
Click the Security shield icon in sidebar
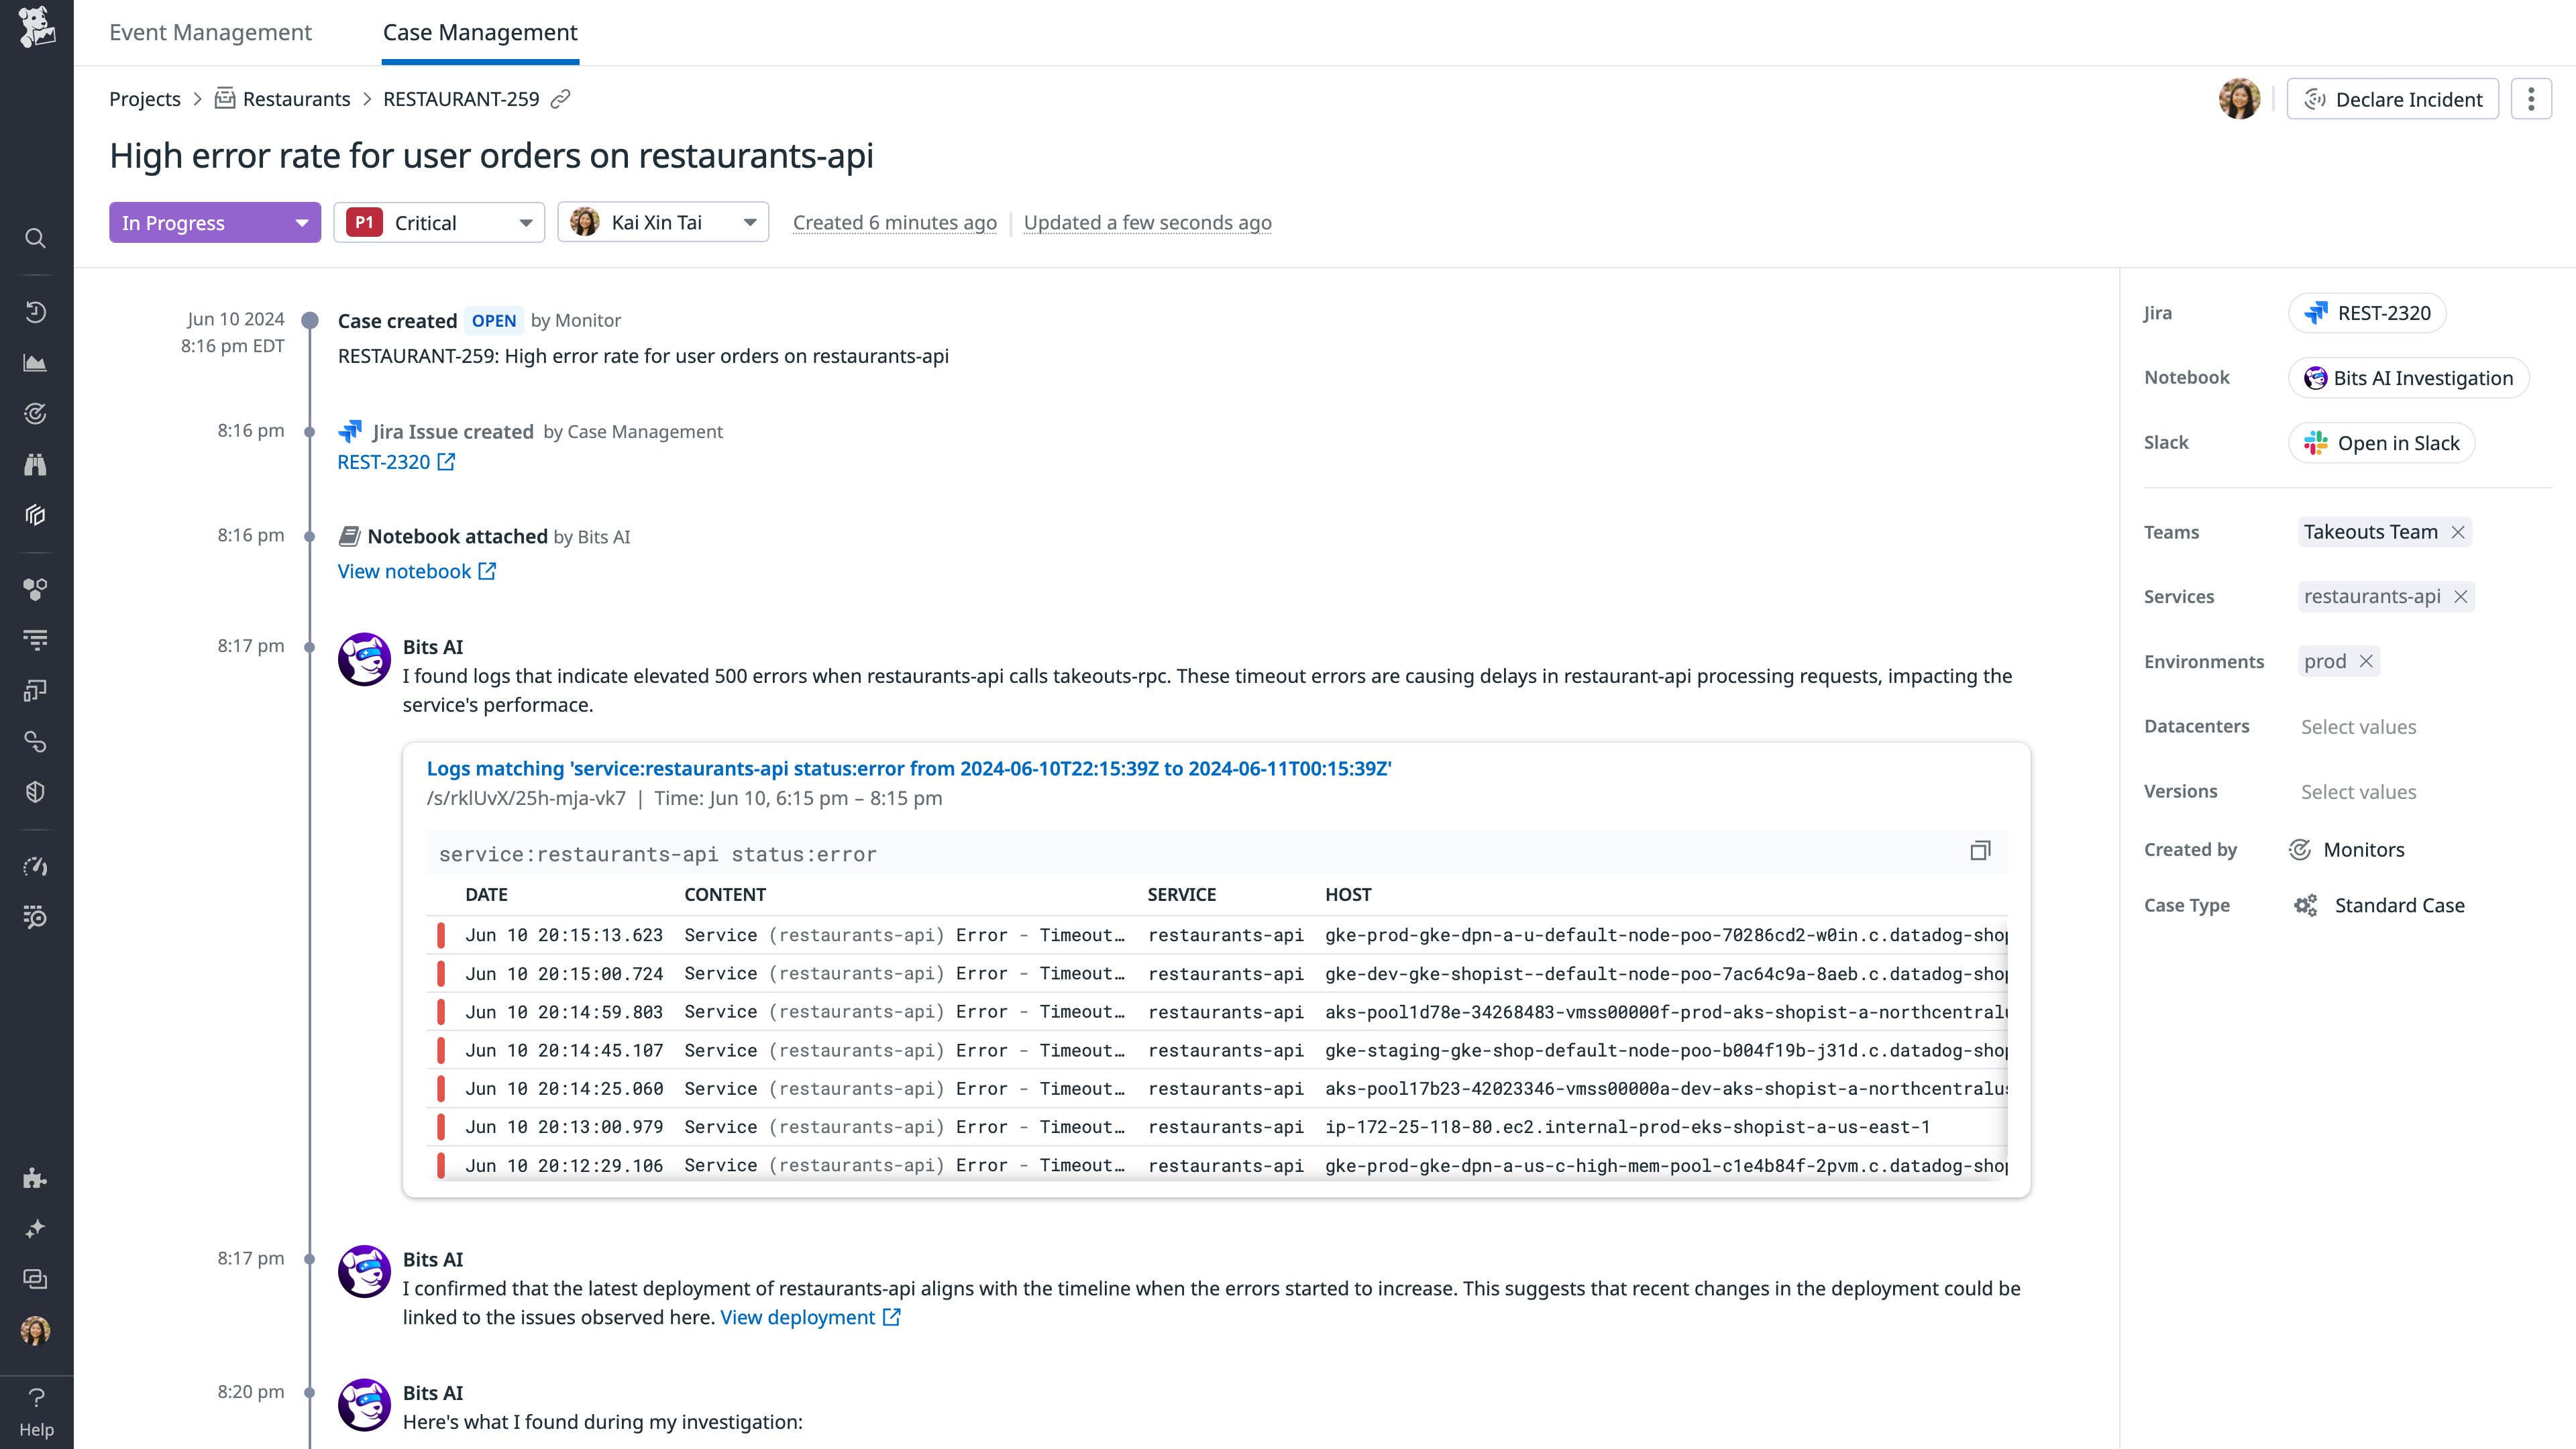[36, 791]
